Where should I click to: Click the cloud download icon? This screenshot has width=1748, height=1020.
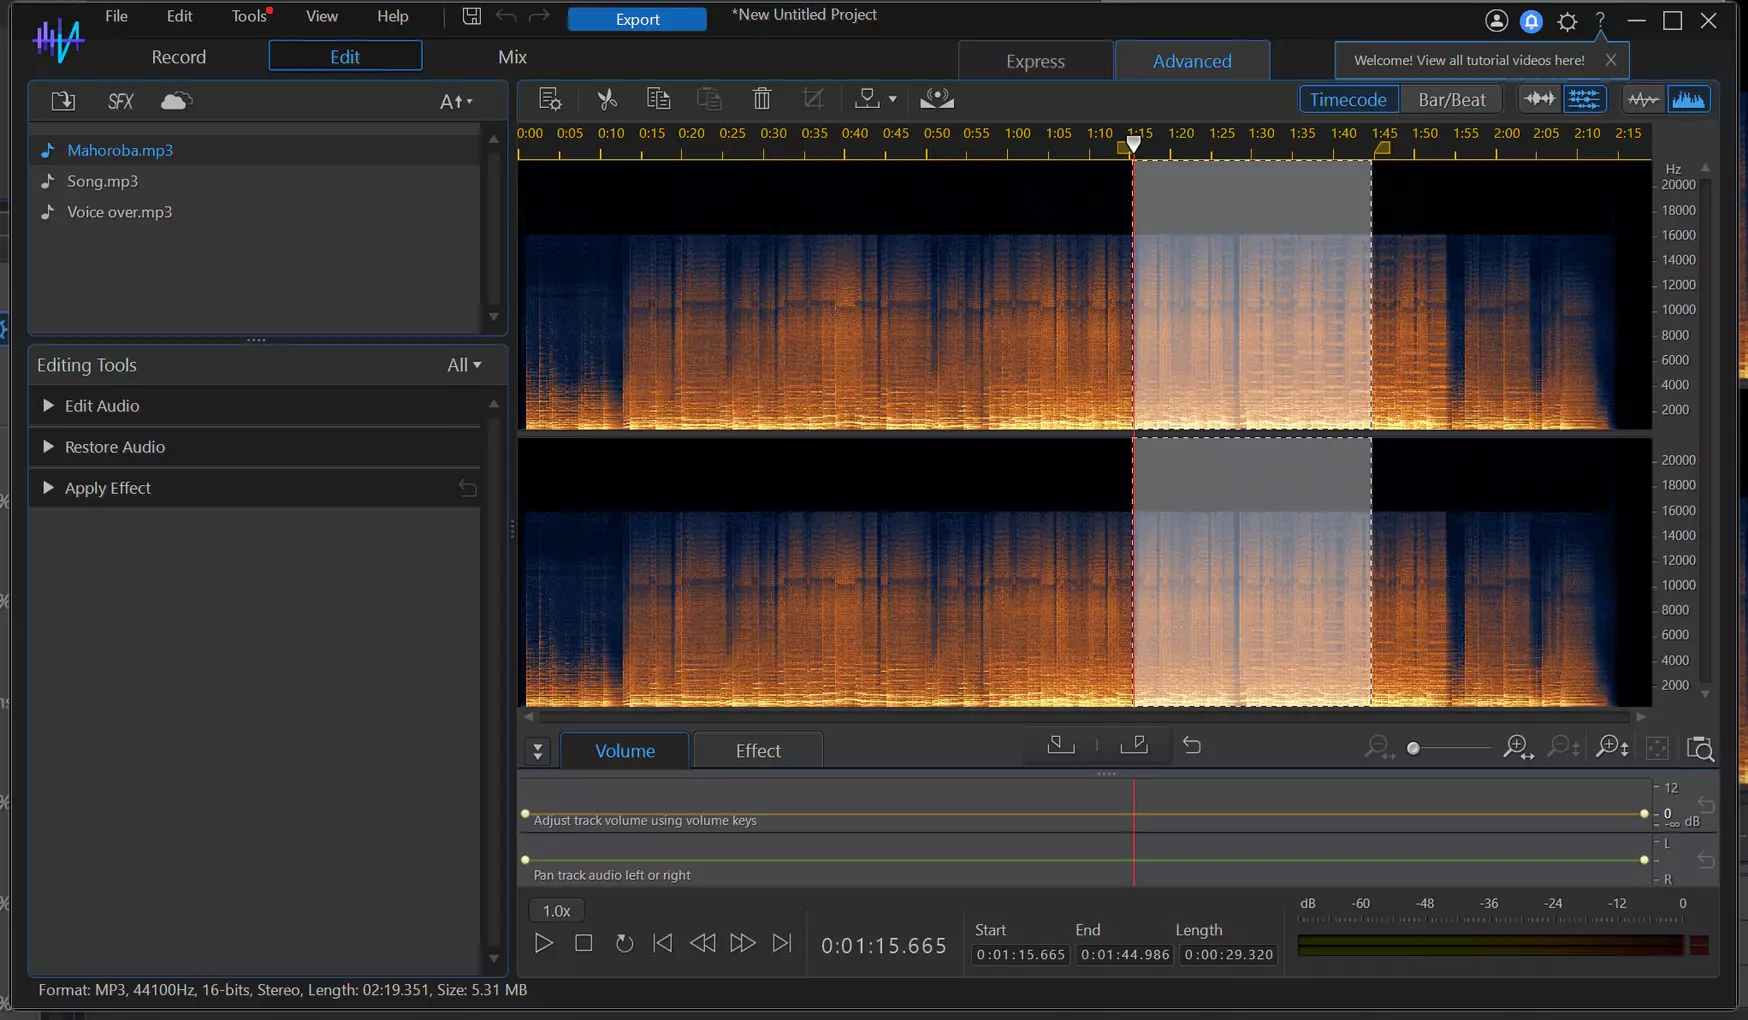tap(176, 101)
